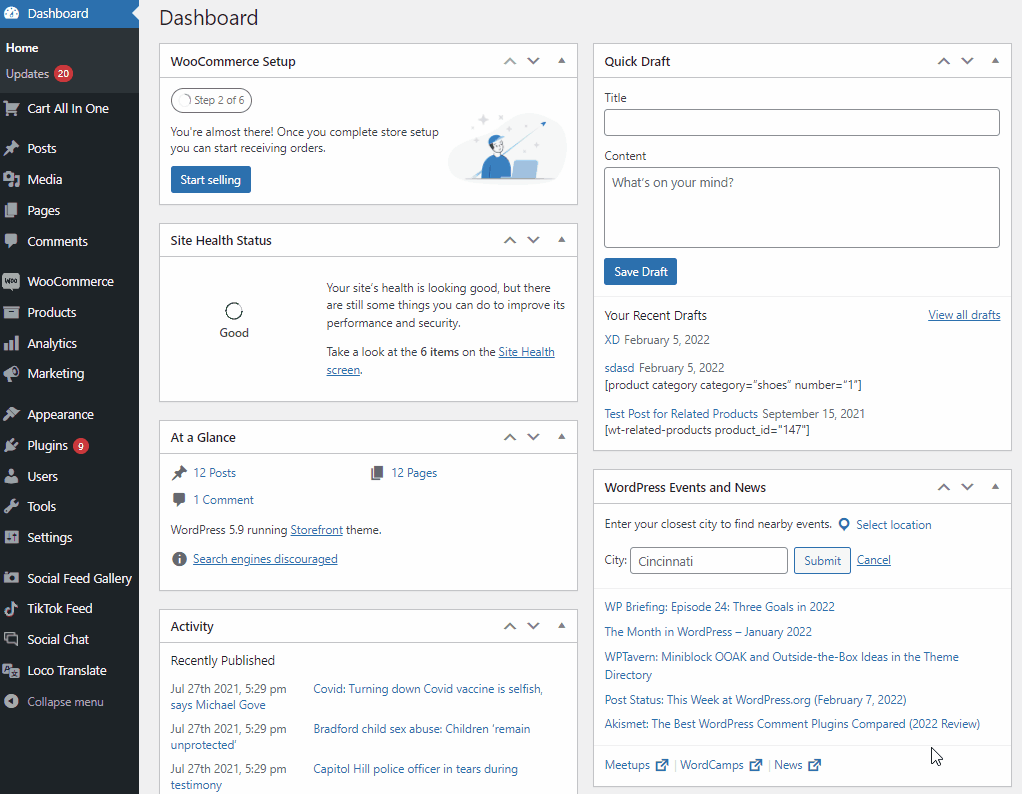Move the Site Health Status panel down
Screen dimensions: 1022x794
coord(533,240)
